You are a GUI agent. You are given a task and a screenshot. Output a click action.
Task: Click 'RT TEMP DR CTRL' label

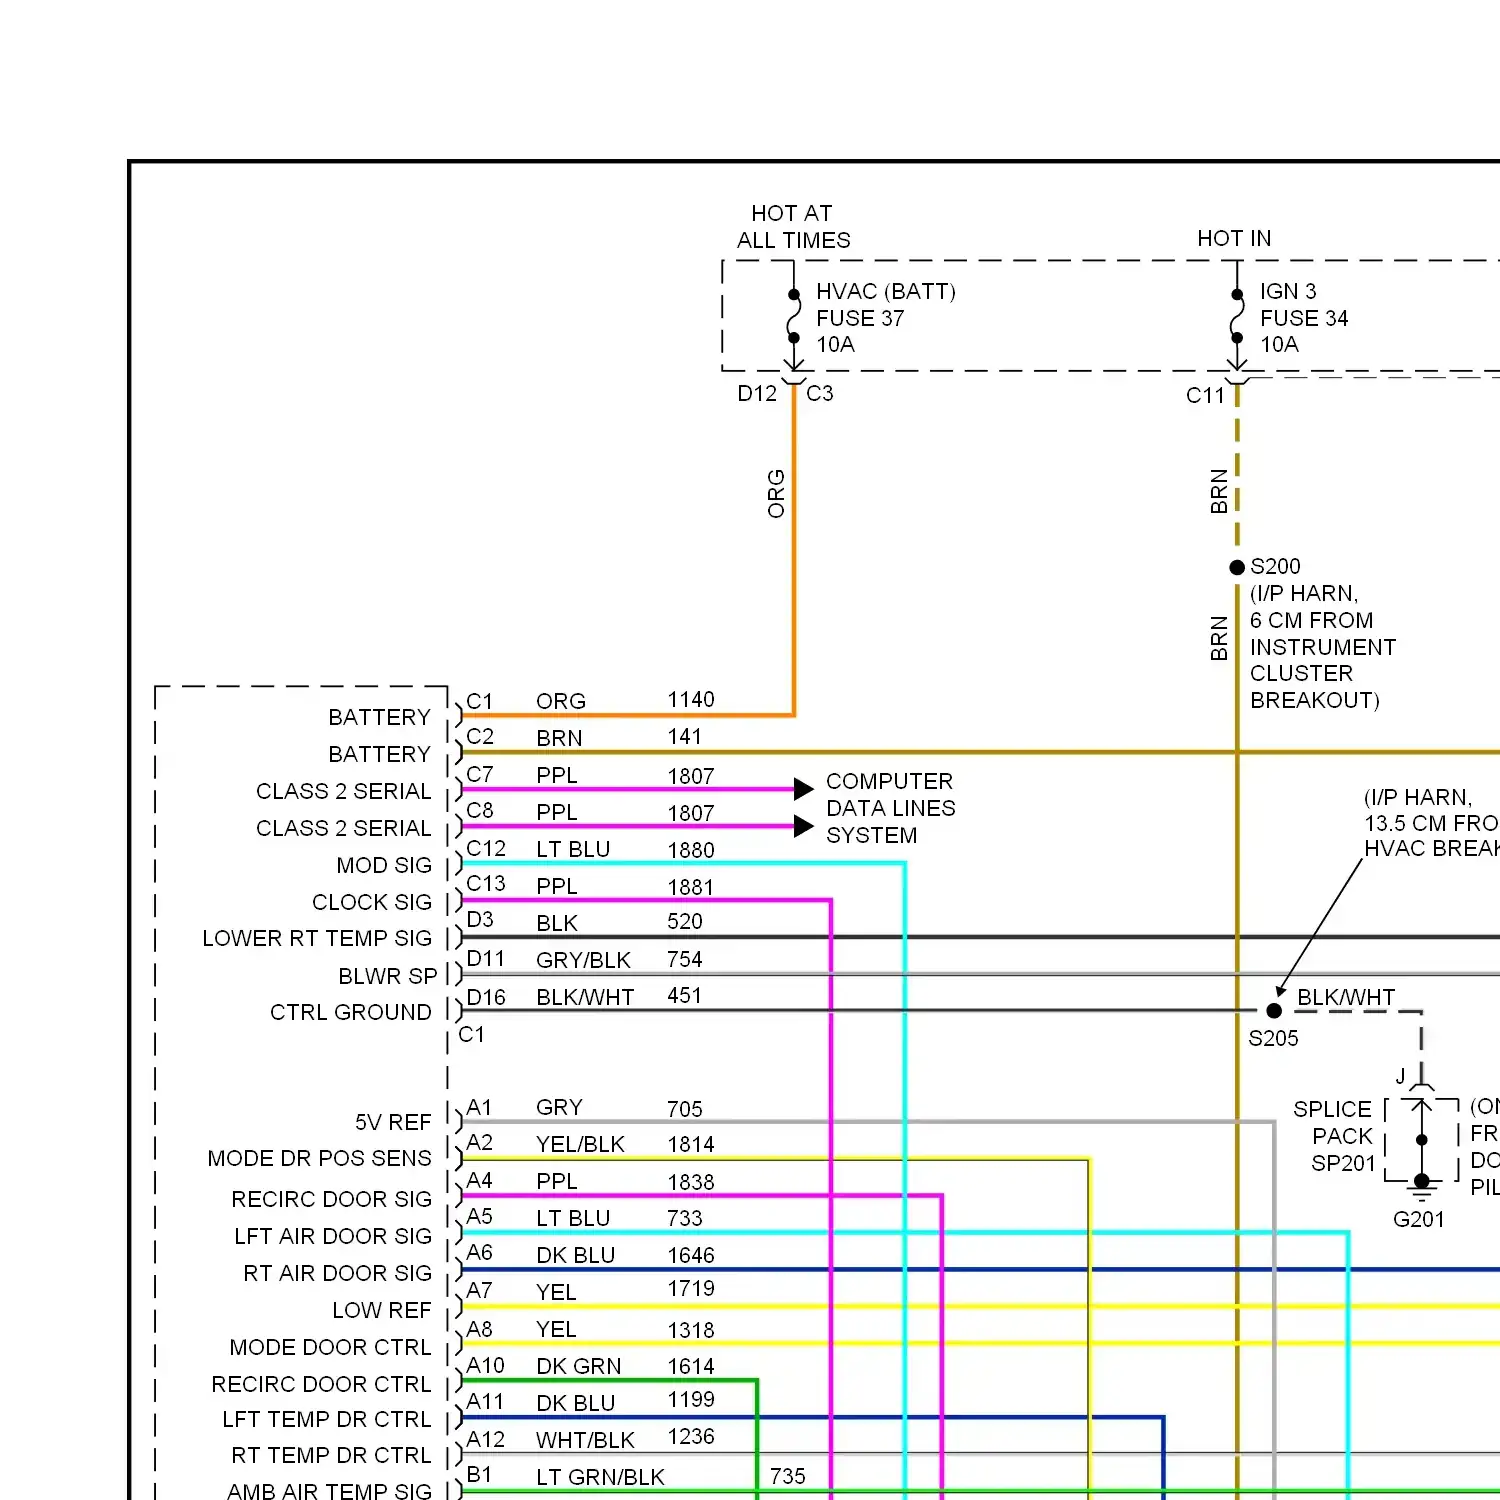point(331,1456)
